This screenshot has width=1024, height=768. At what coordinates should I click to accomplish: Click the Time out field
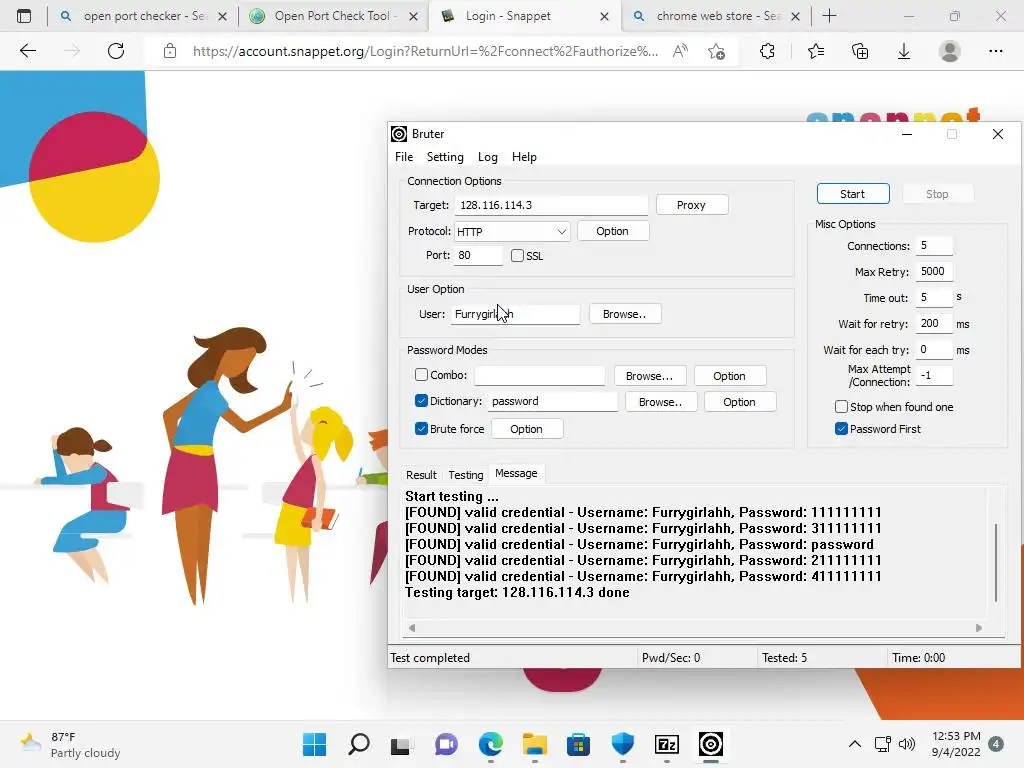pyautogui.click(x=934, y=297)
